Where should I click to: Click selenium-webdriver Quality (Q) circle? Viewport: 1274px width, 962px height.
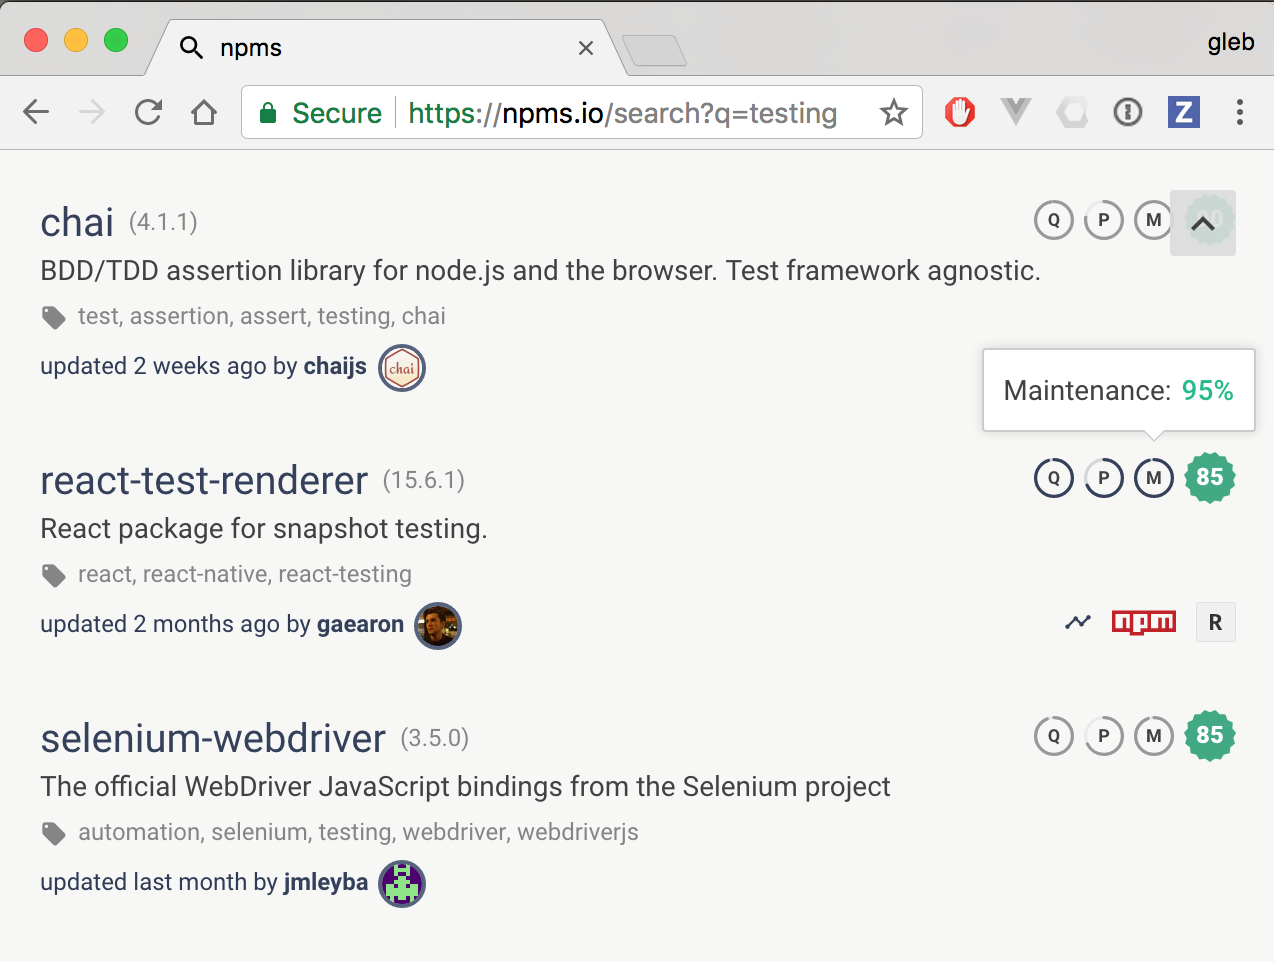1054,736
